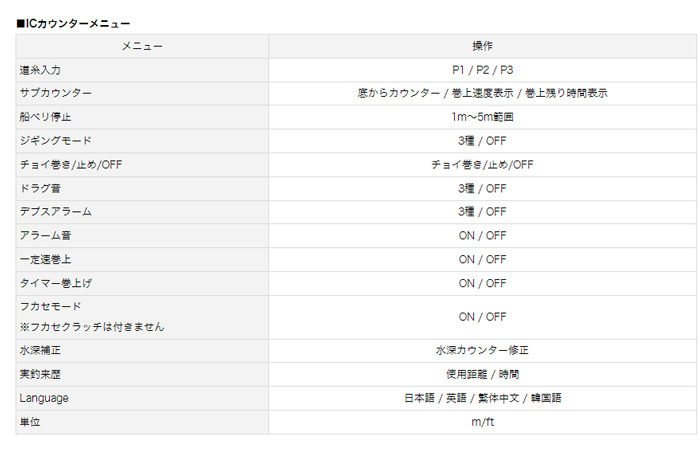Click the 水深カウンター修正 value cell

point(482,350)
